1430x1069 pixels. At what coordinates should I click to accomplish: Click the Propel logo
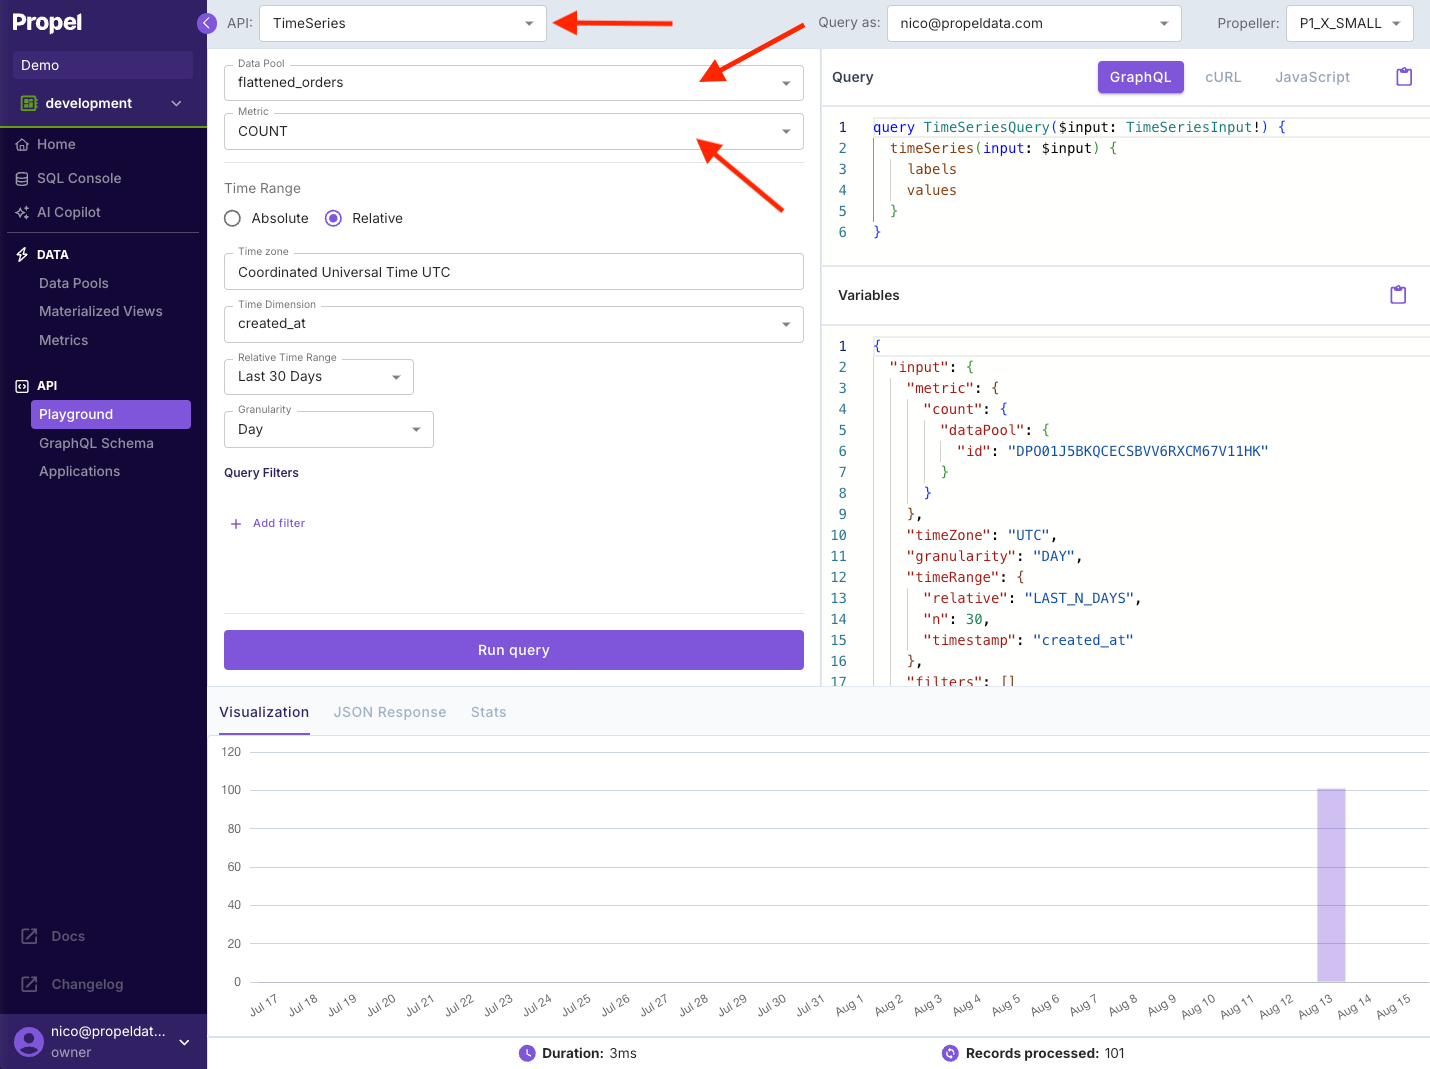point(47,22)
